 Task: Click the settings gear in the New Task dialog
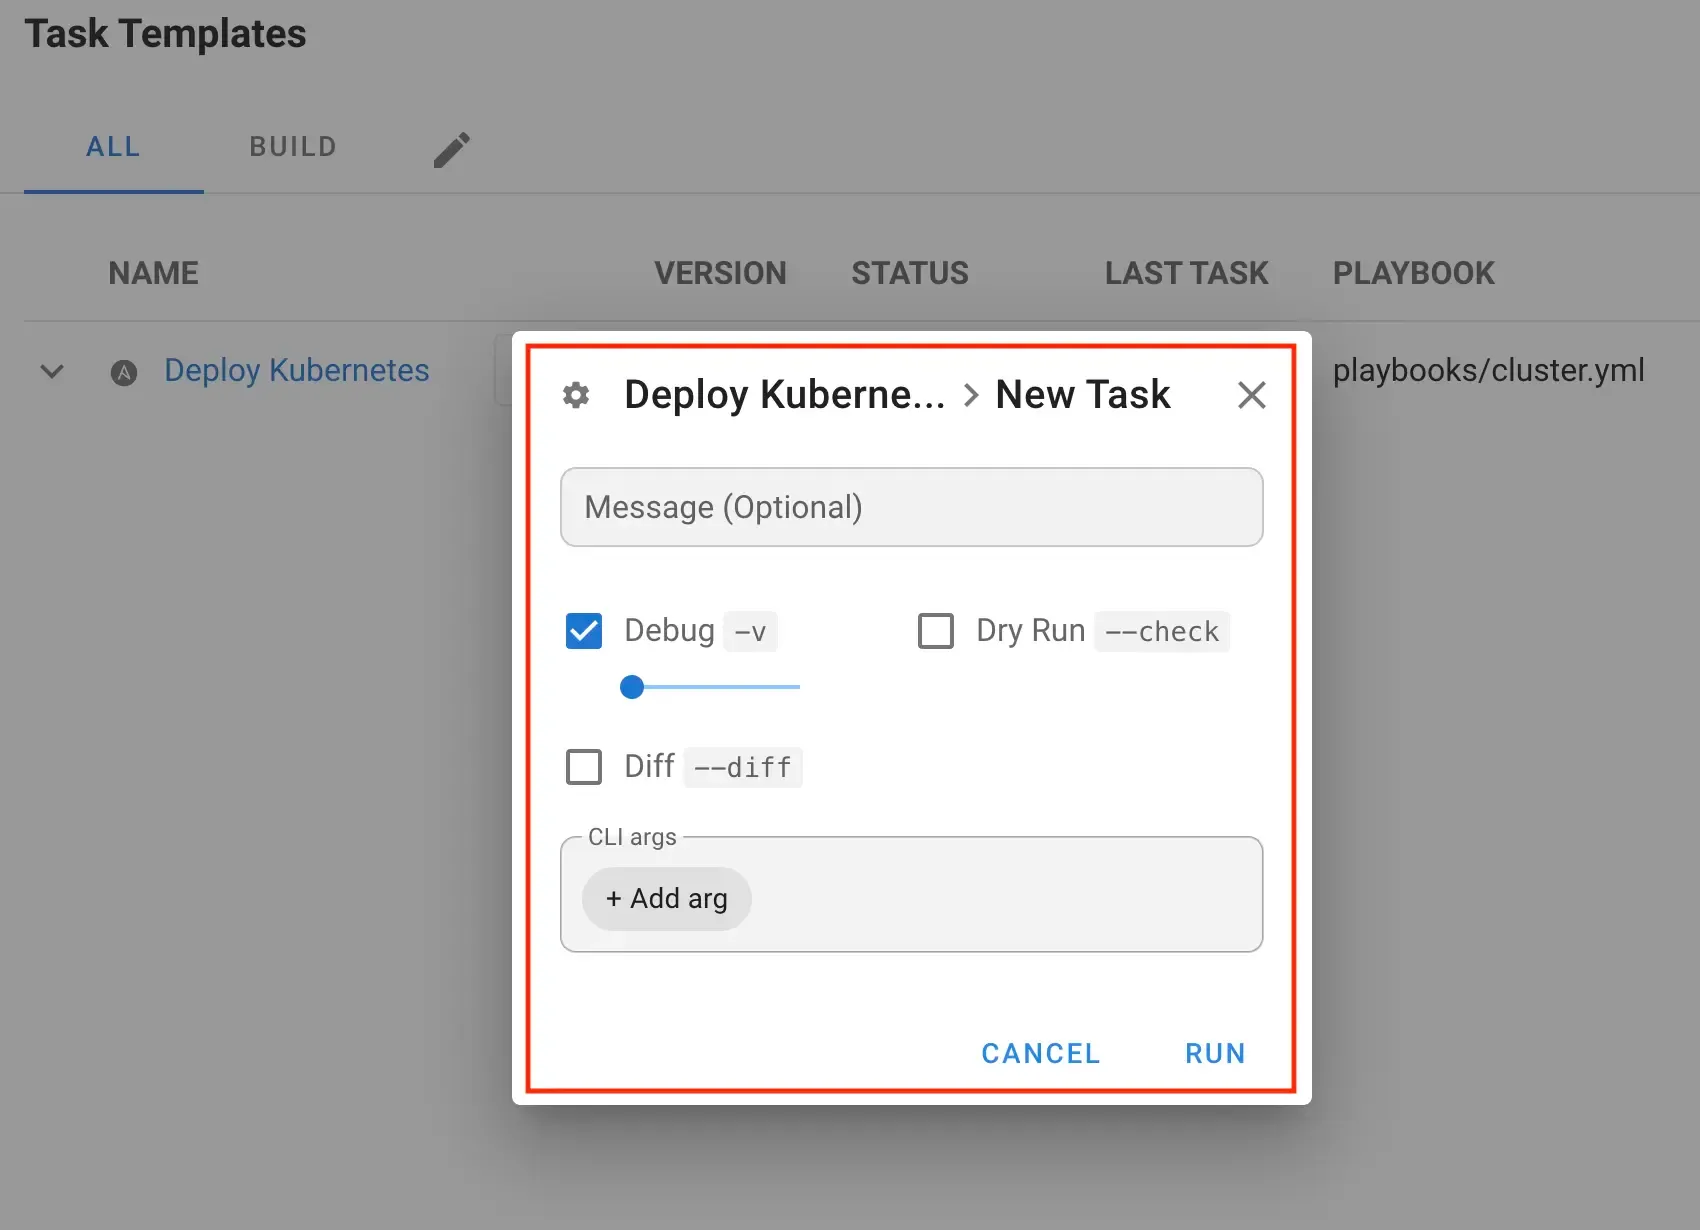(x=576, y=395)
